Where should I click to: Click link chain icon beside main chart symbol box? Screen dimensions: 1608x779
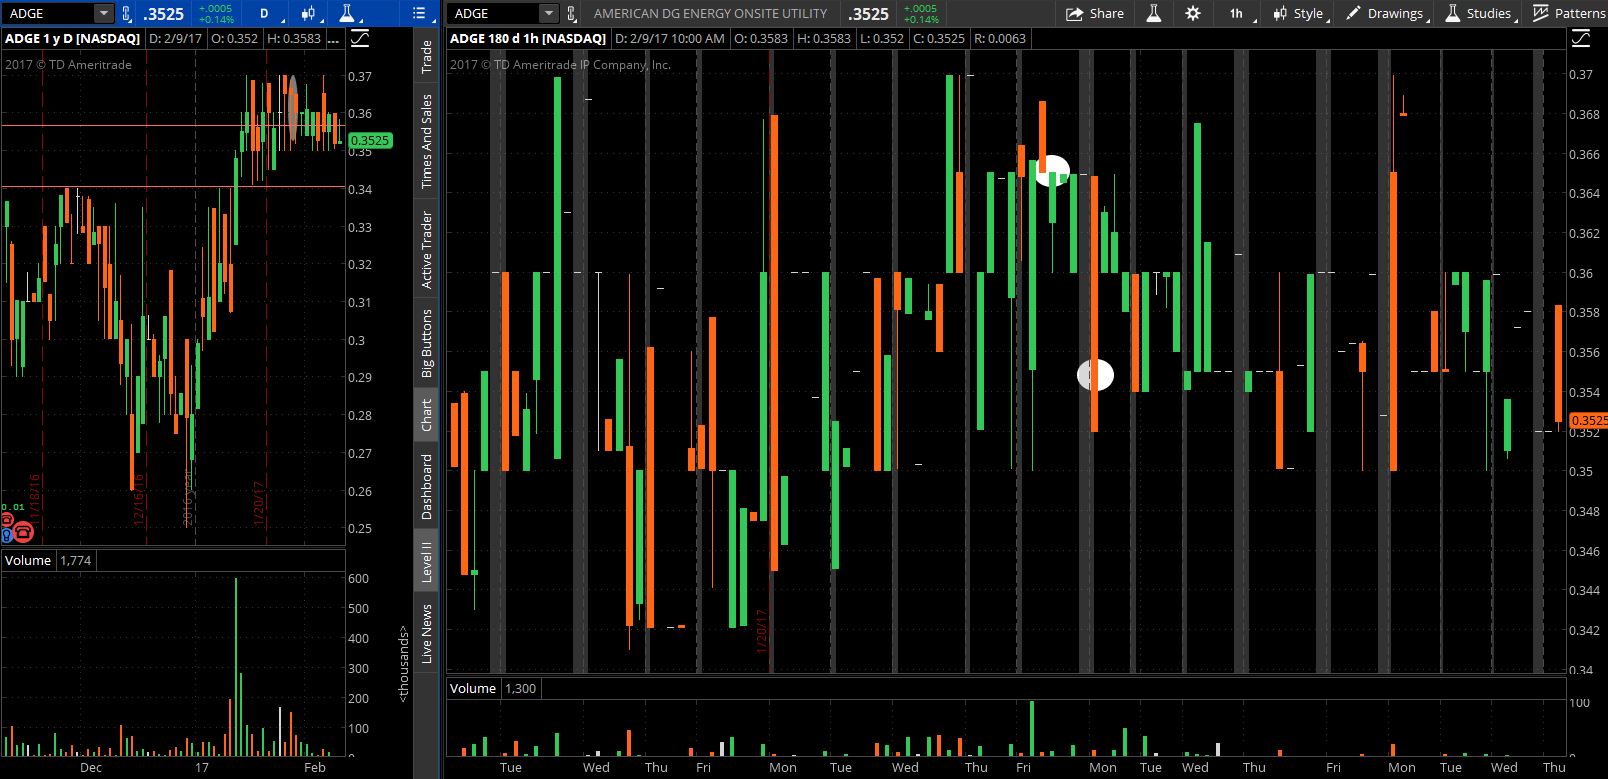pos(571,13)
